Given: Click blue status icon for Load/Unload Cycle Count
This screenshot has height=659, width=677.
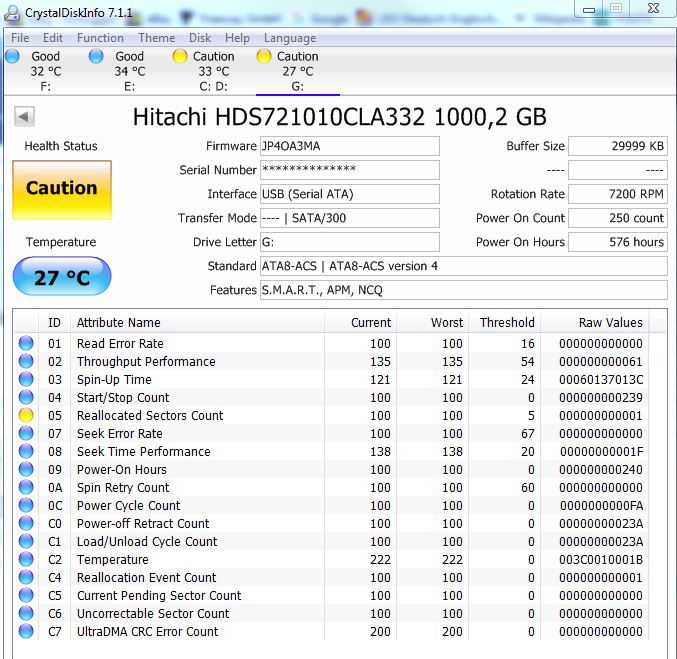Looking at the screenshot, I should tap(26, 542).
